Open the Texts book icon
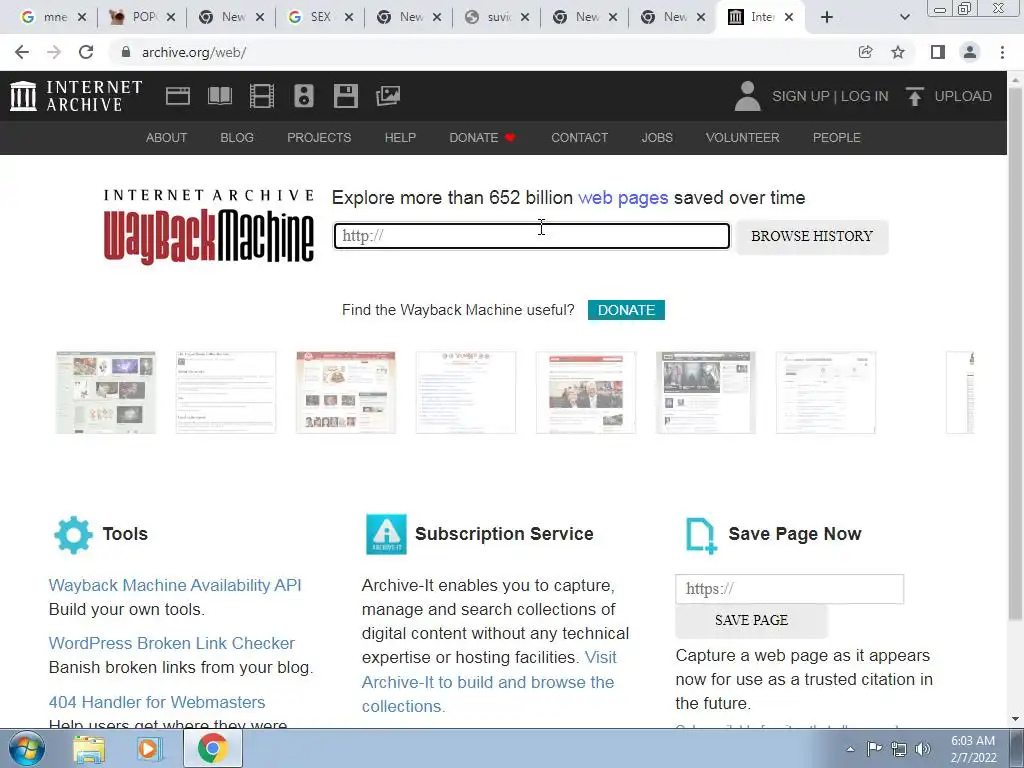1024x768 pixels. click(x=219, y=96)
